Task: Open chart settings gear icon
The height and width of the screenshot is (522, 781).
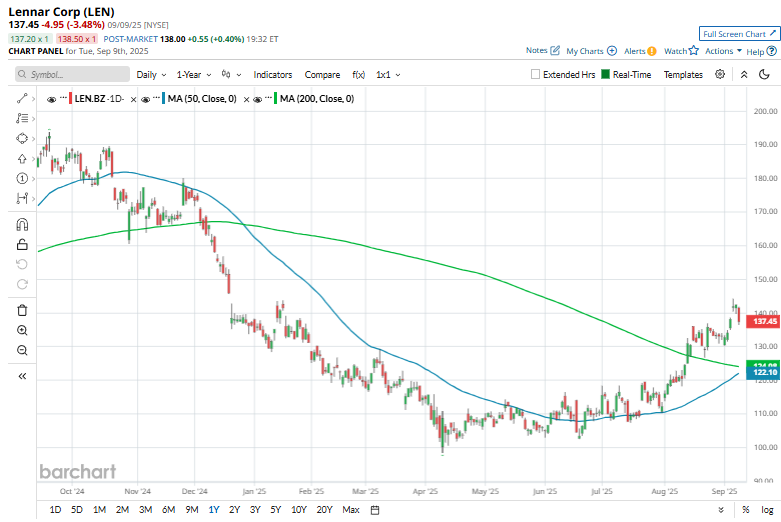Action: (x=720, y=74)
